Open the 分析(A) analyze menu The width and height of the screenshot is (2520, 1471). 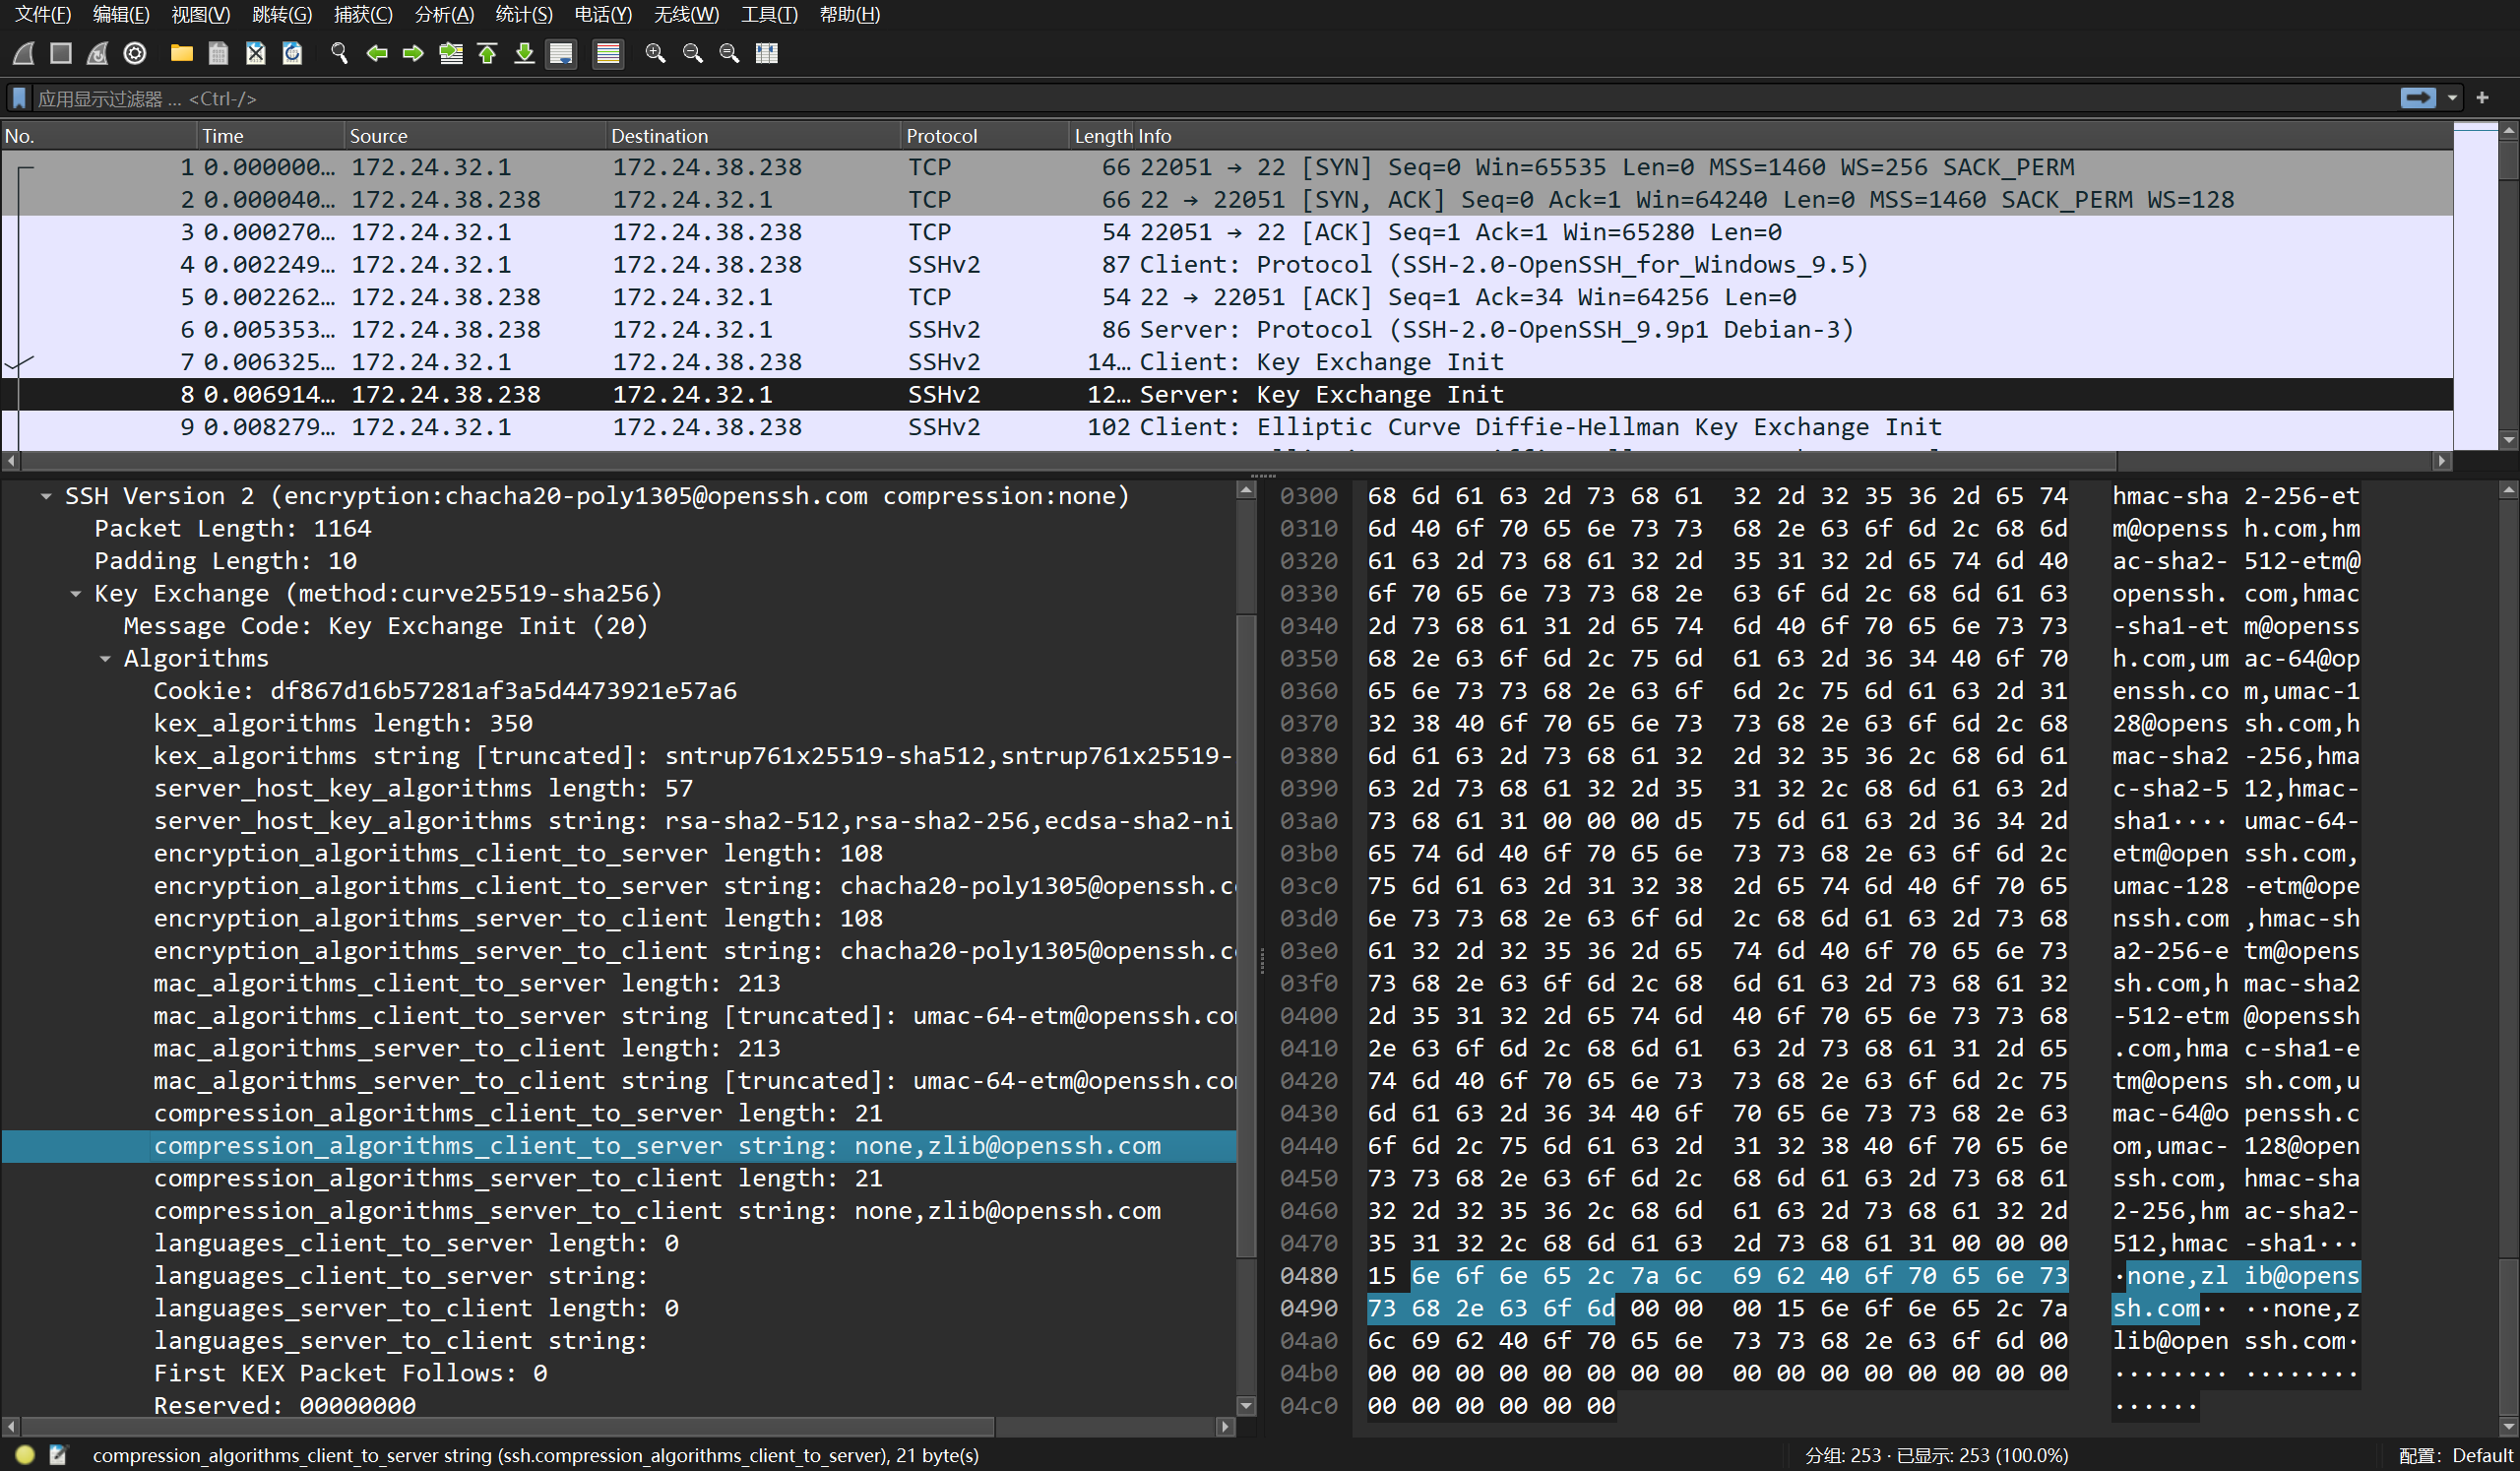point(444,14)
